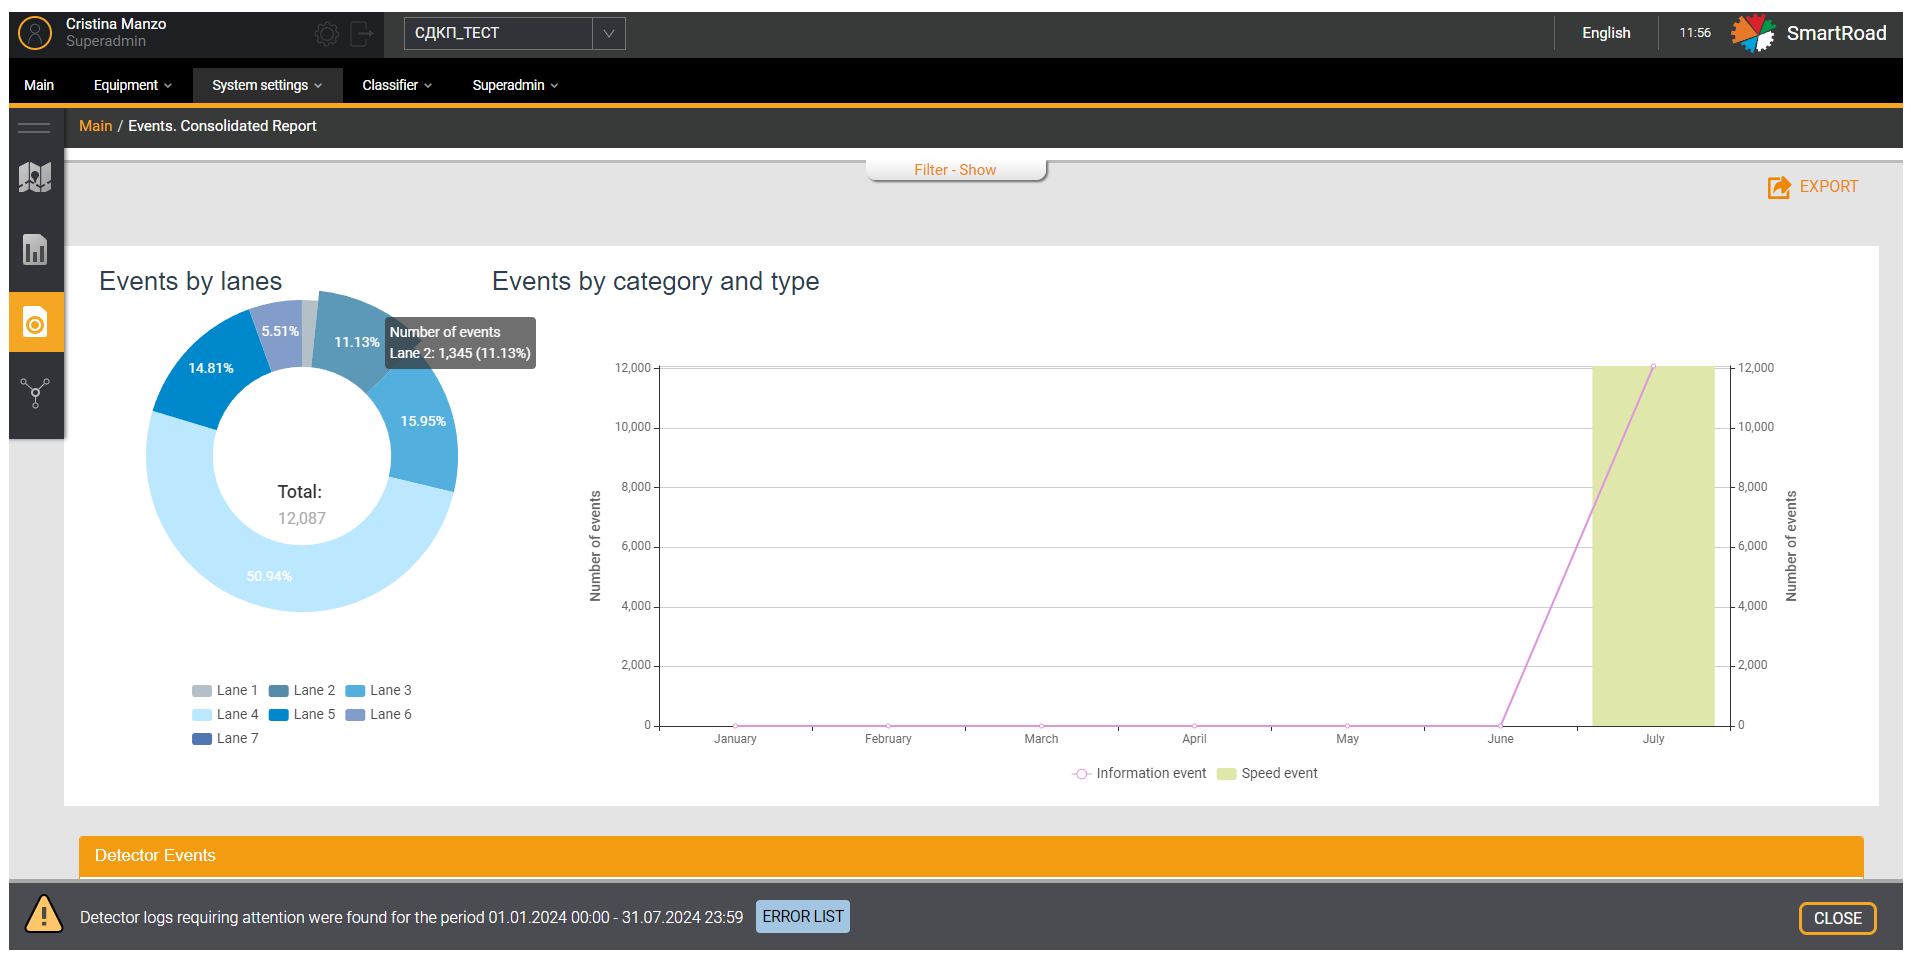Select the highlighted events sidebar icon
This screenshot has width=1911, height=961.
click(x=36, y=322)
